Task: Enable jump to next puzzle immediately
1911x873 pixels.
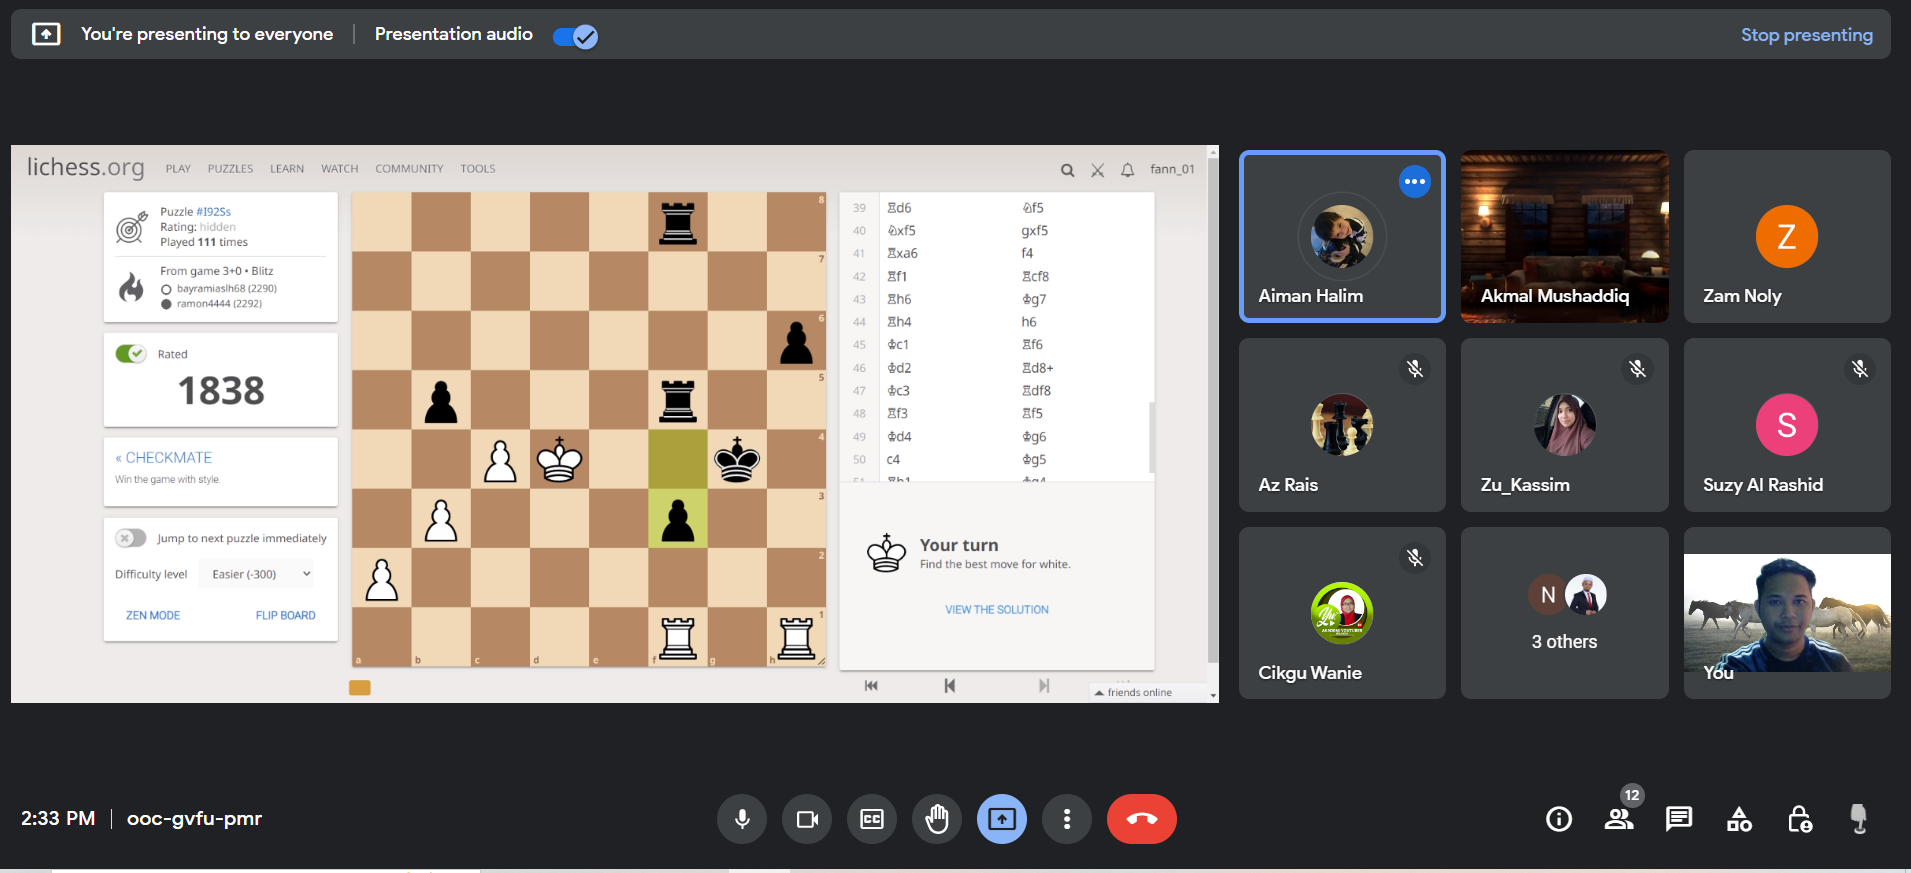Action: (131, 538)
